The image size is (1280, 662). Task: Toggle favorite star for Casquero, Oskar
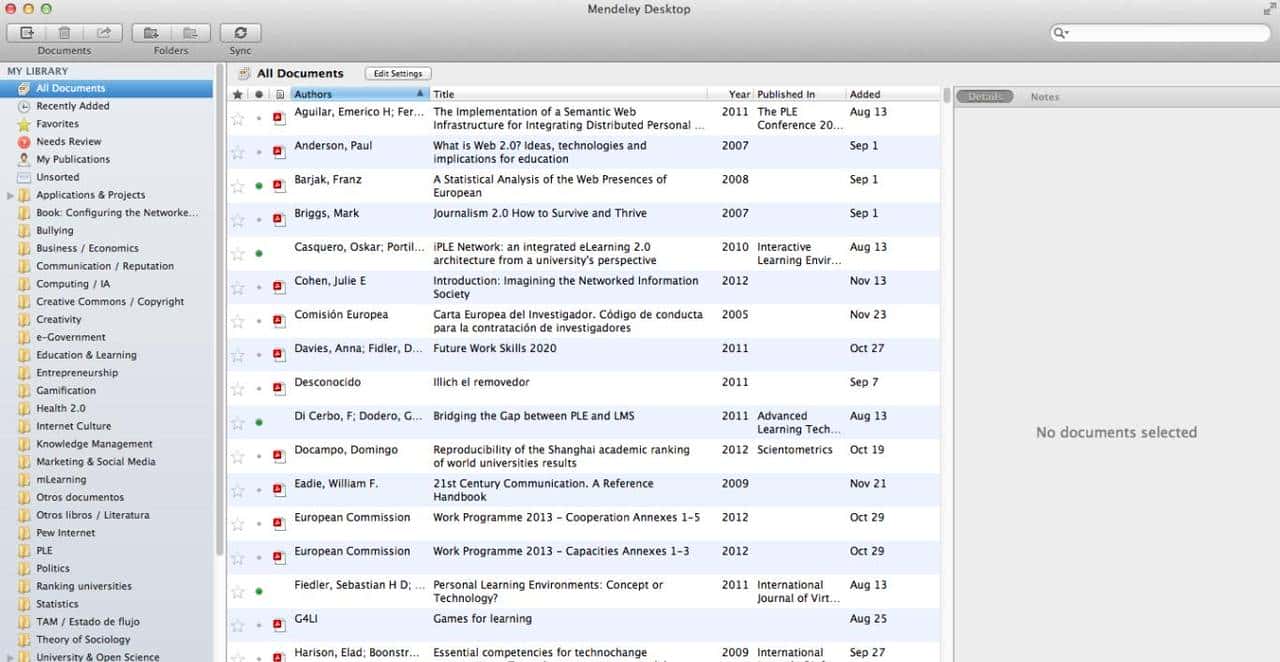pyautogui.click(x=238, y=254)
